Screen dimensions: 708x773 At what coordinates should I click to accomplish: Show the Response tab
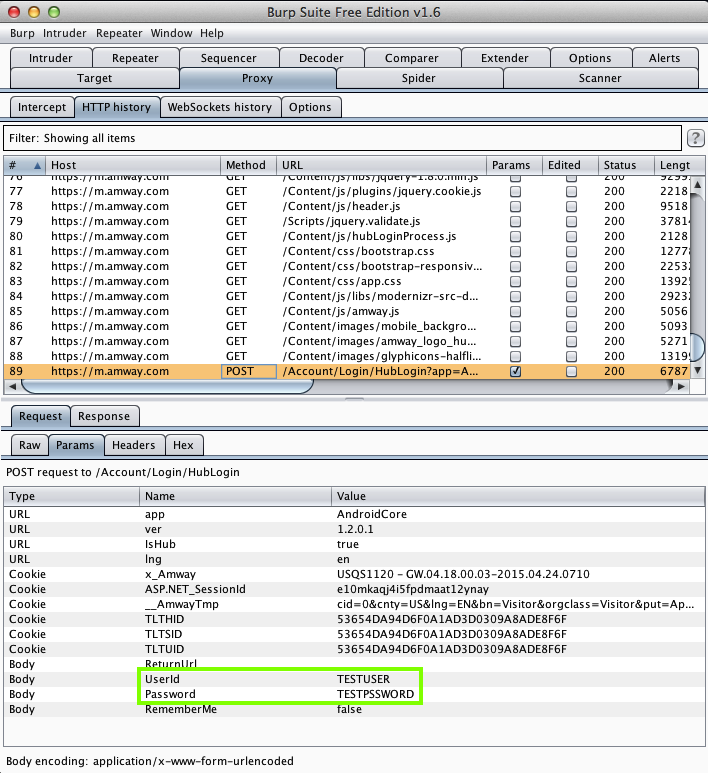103,416
